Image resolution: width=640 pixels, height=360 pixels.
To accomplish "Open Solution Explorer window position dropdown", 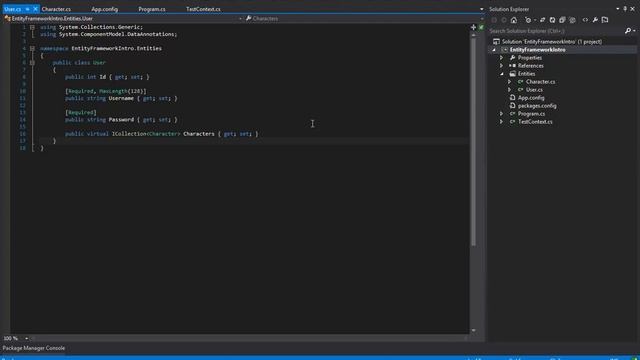I will click(x=618, y=9).
